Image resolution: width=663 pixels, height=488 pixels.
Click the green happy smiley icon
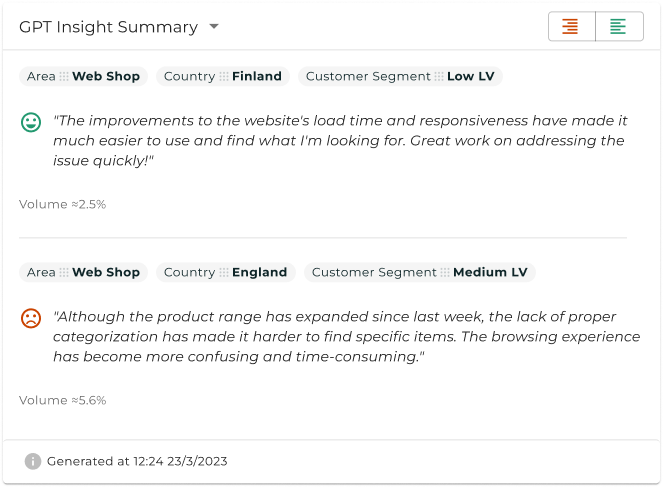31,122
